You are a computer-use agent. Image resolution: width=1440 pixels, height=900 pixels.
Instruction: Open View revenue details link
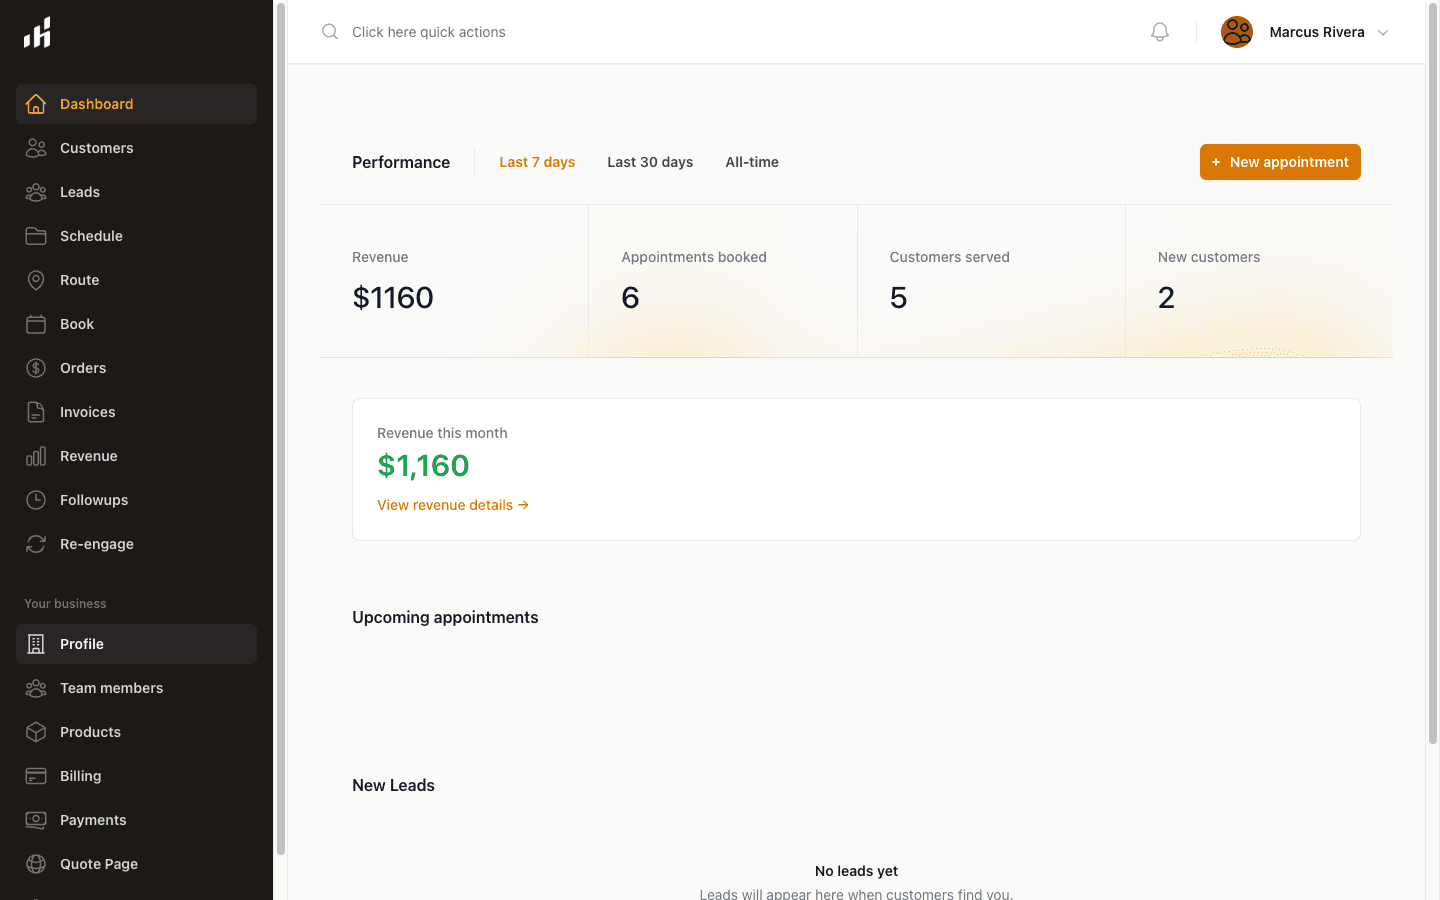tap(452, 505)
